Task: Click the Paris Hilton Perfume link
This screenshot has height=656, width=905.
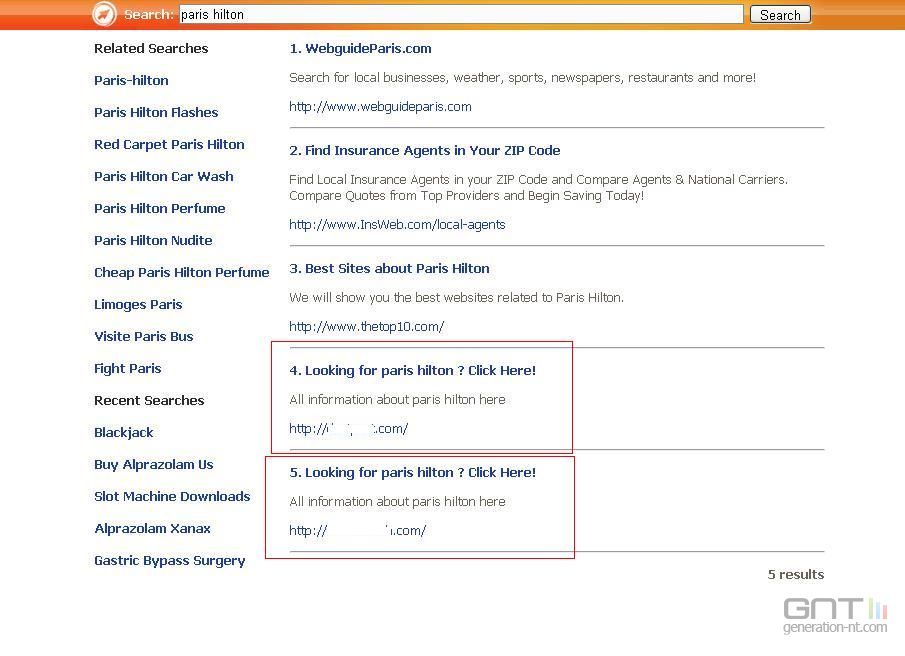Action: (x=159, y=208)
